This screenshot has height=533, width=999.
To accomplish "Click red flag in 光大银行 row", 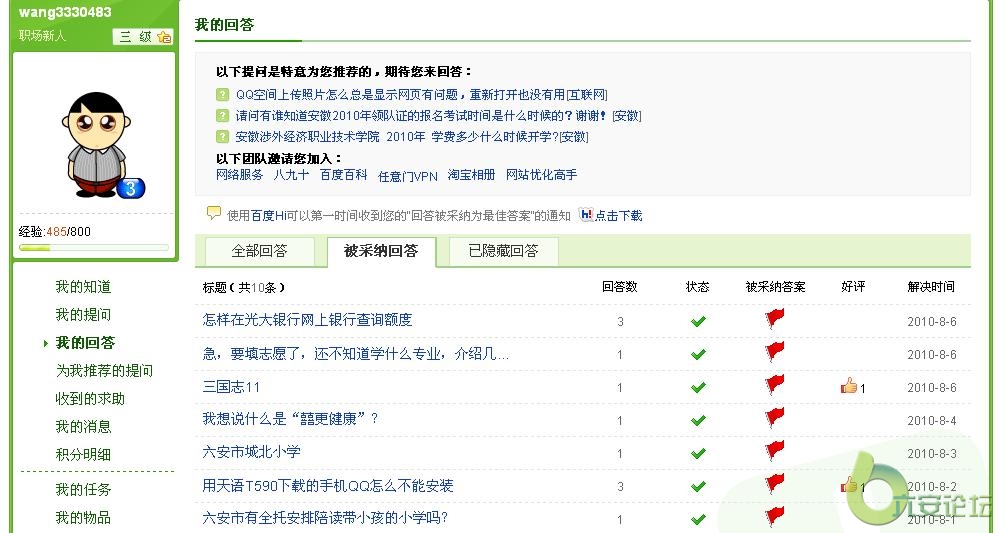I will (775, 318).
